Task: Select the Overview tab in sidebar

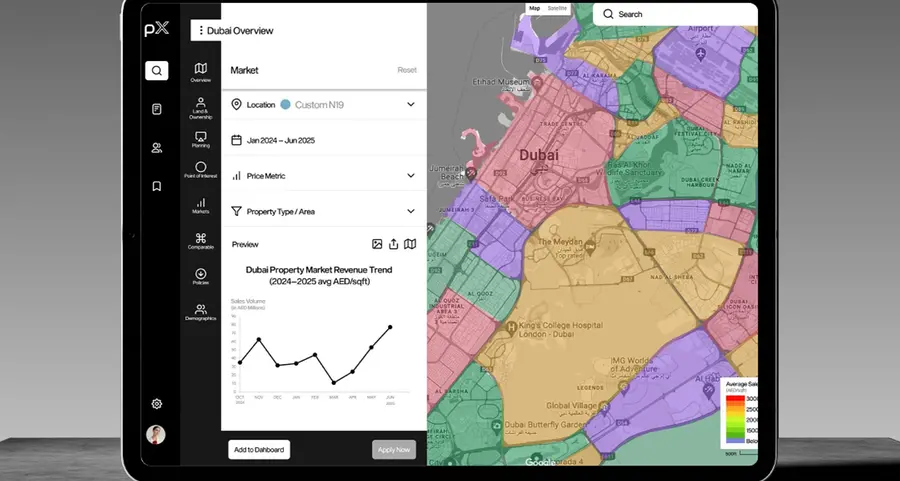Action: click(200, 71)
